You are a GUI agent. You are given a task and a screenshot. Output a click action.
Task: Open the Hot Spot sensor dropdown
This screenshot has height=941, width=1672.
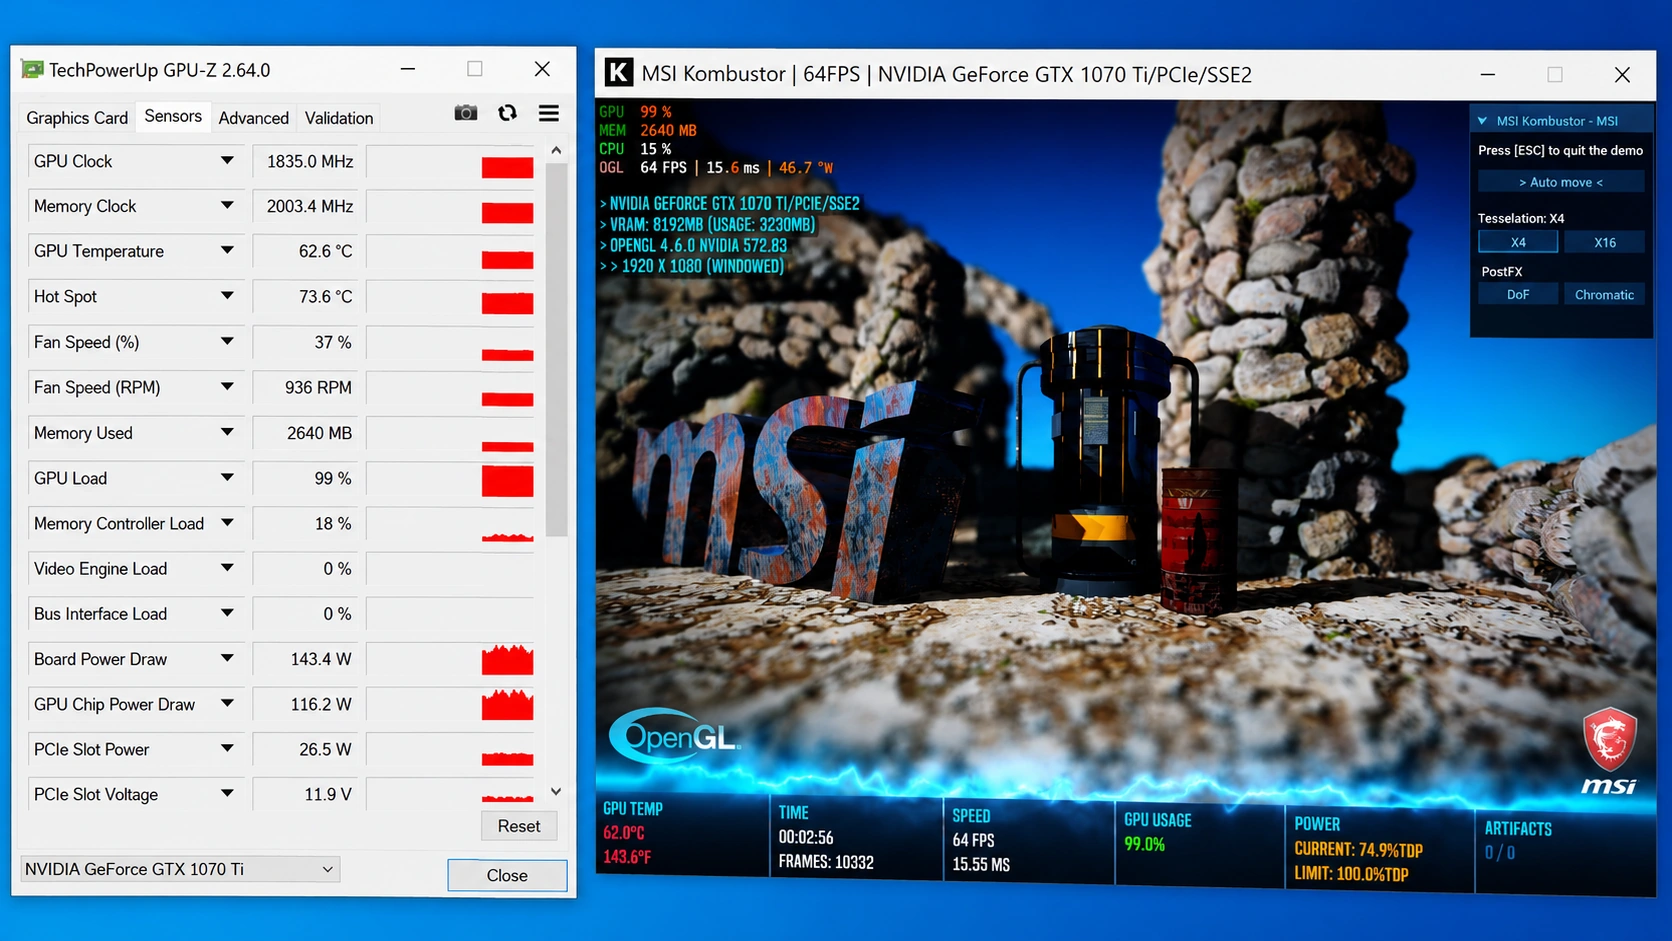click(x=227, y=296)
